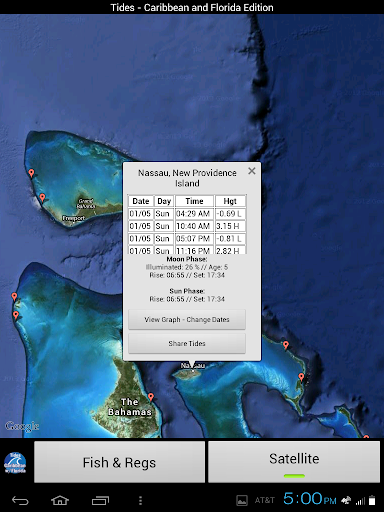Open the 5:00 PM clock status area

point(310,499)
